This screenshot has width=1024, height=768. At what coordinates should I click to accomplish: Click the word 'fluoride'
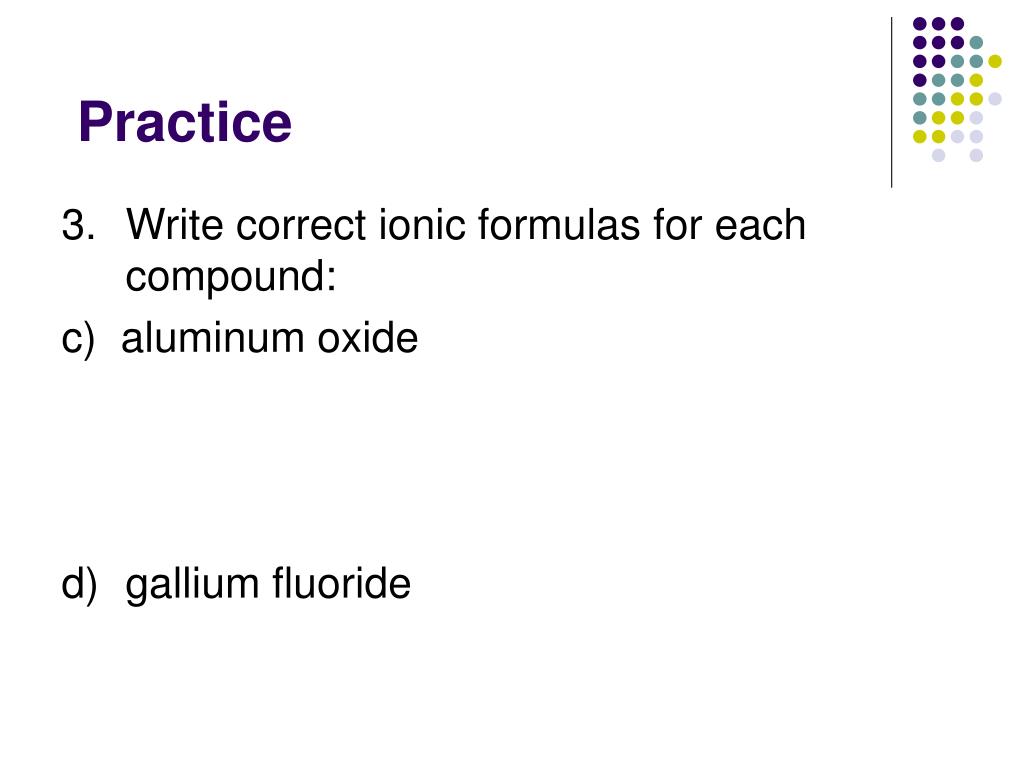[x=341, y=583]
